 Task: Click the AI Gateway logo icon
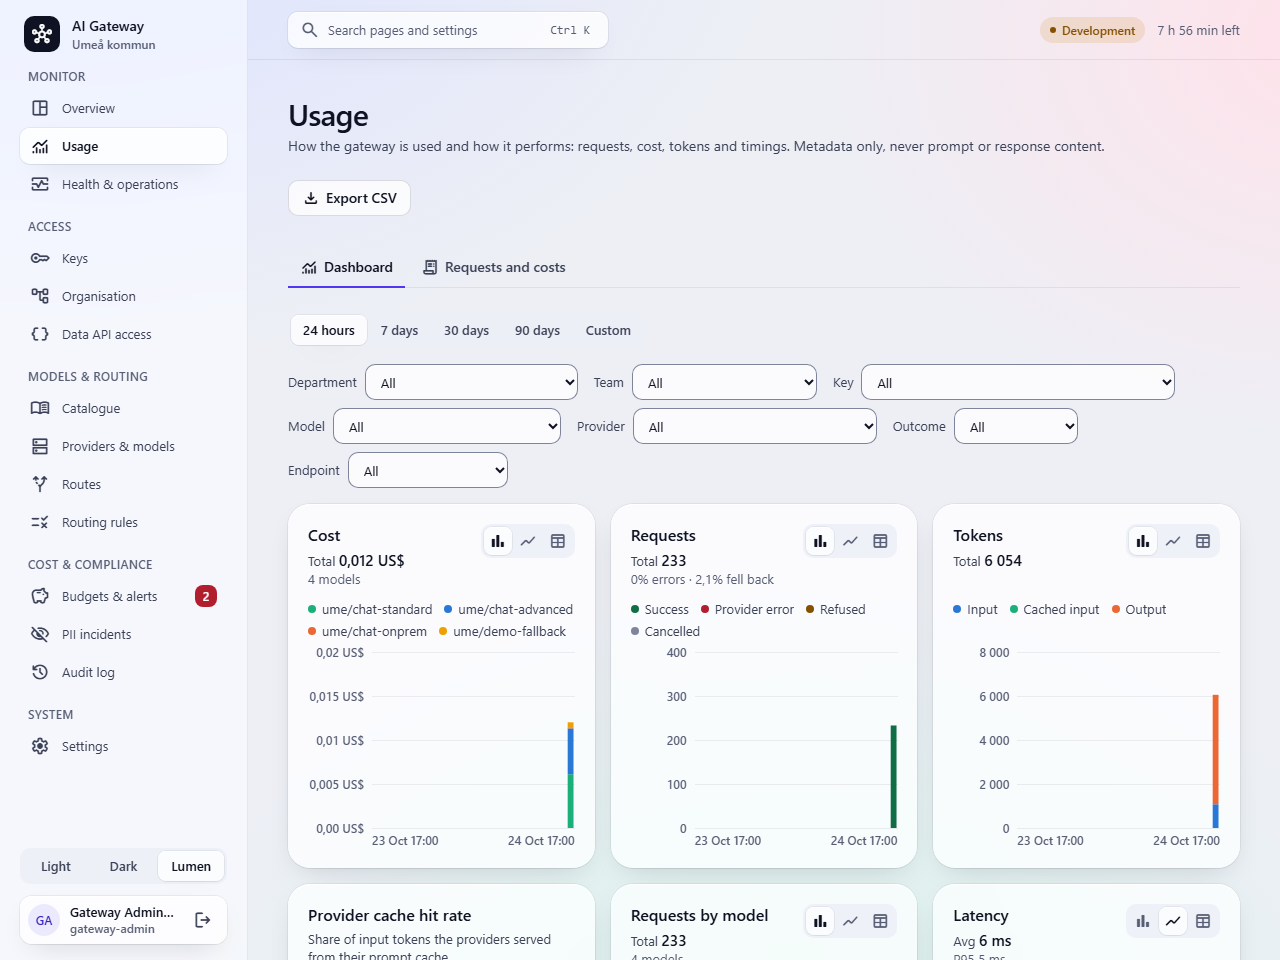pyautogui.click(x=42, y=34)
